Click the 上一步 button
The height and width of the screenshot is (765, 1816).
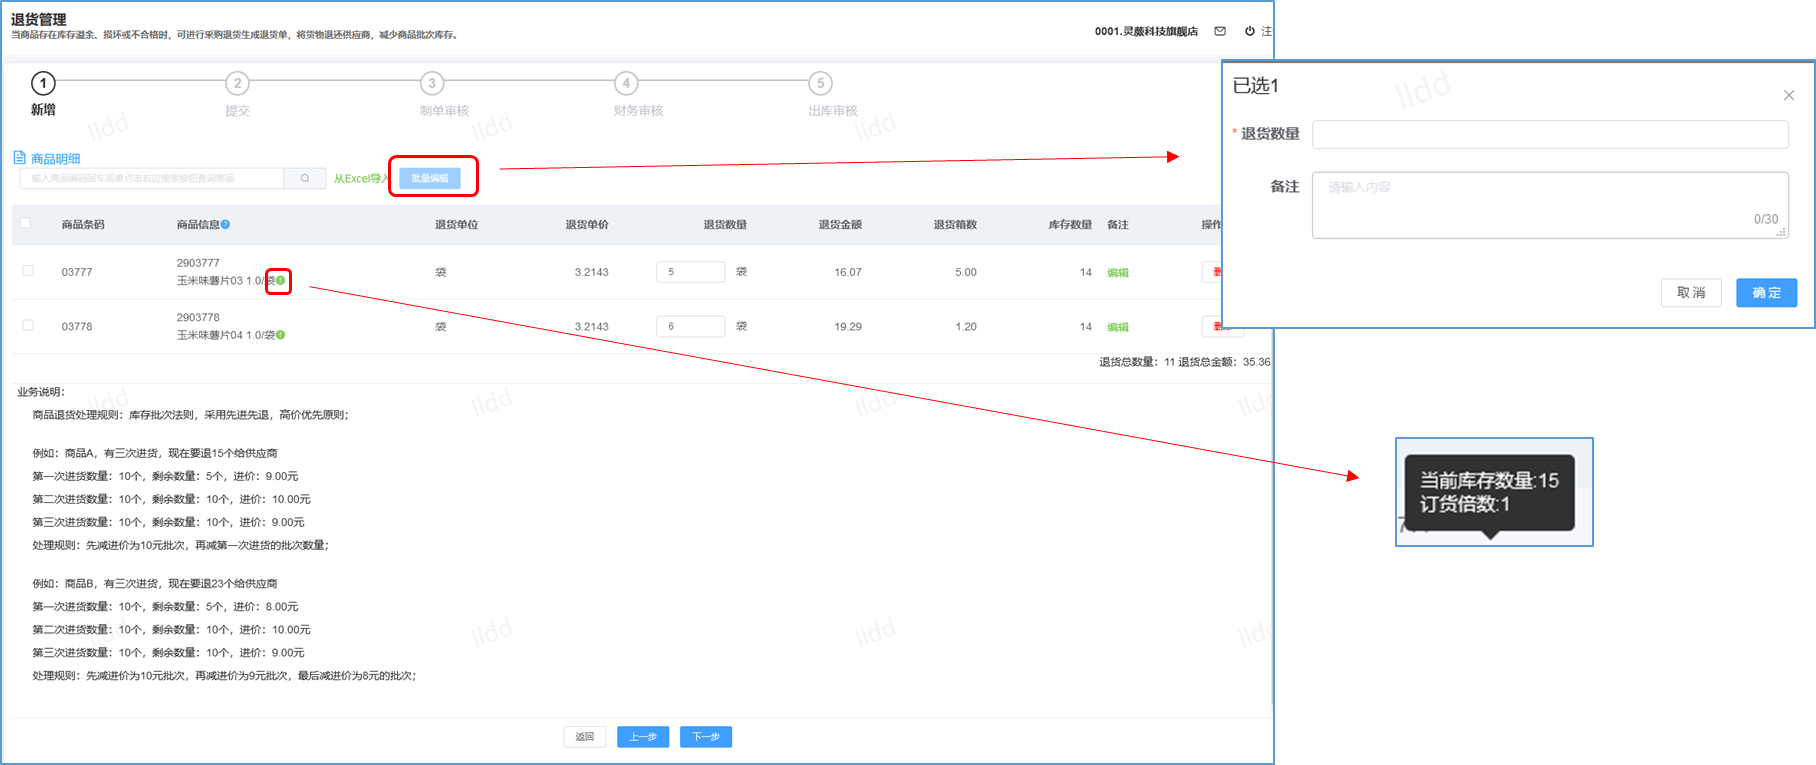click(x=643, y=737)
